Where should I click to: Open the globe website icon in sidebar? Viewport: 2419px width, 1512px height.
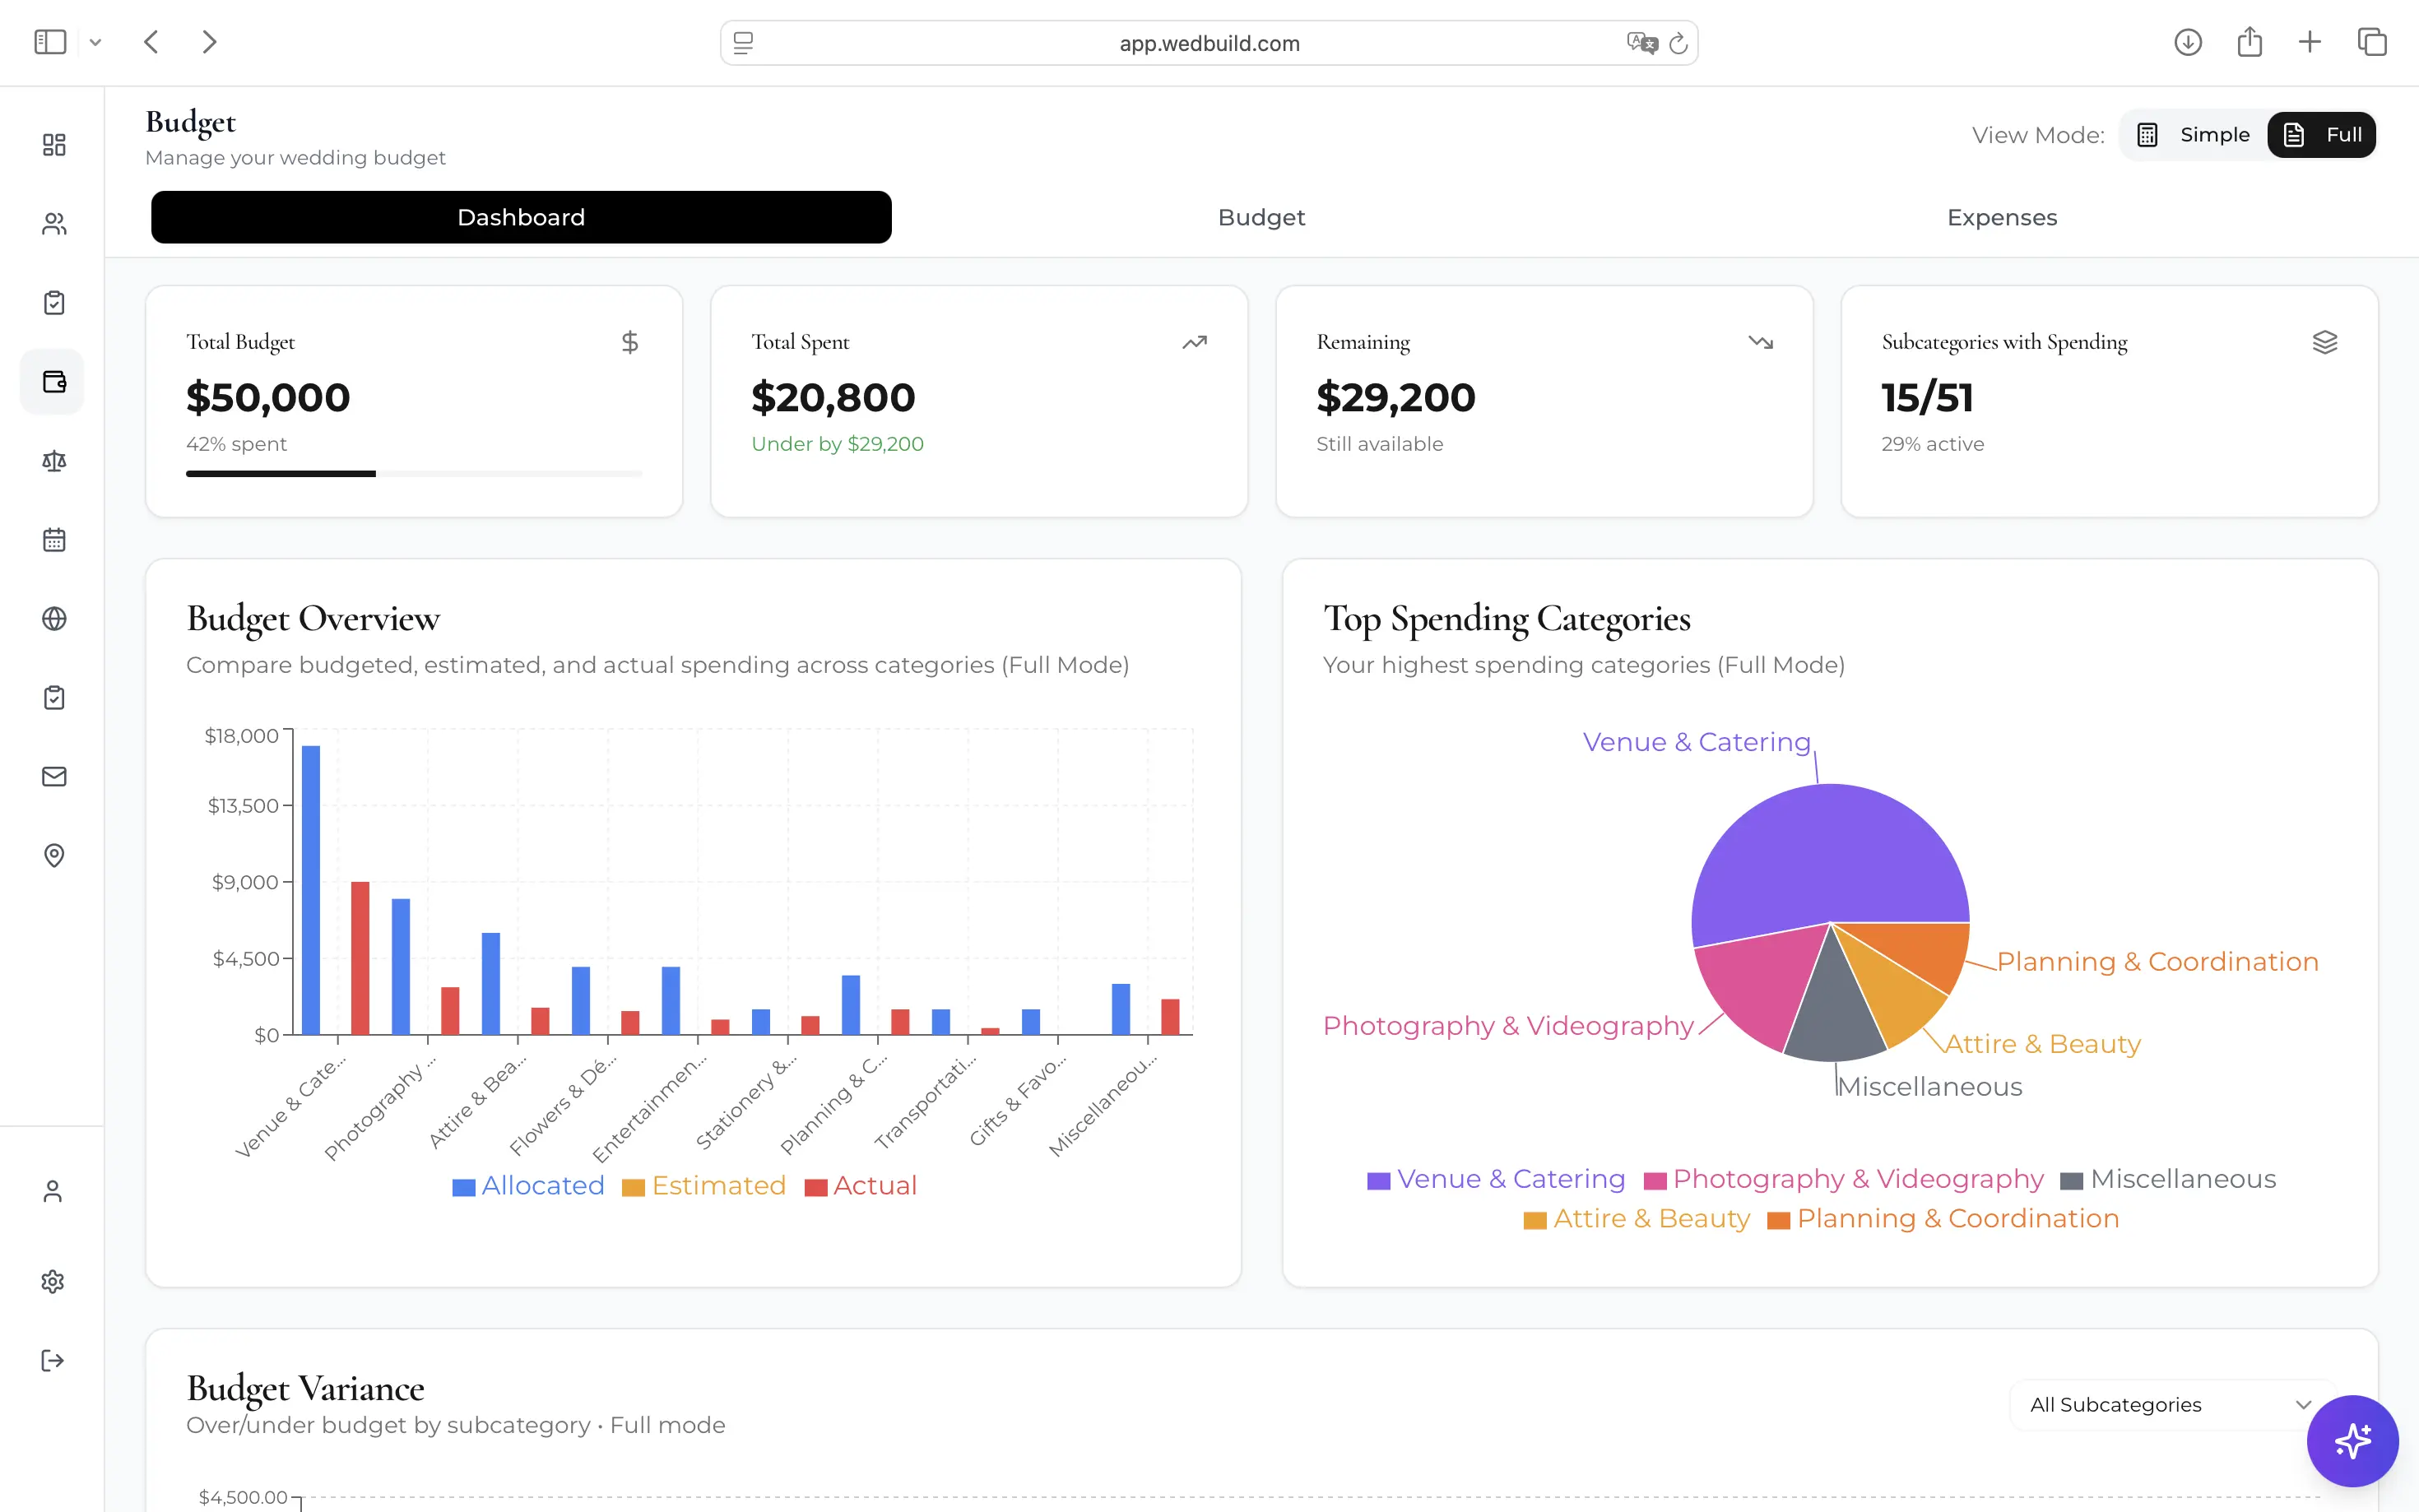(x=54, y=619)
